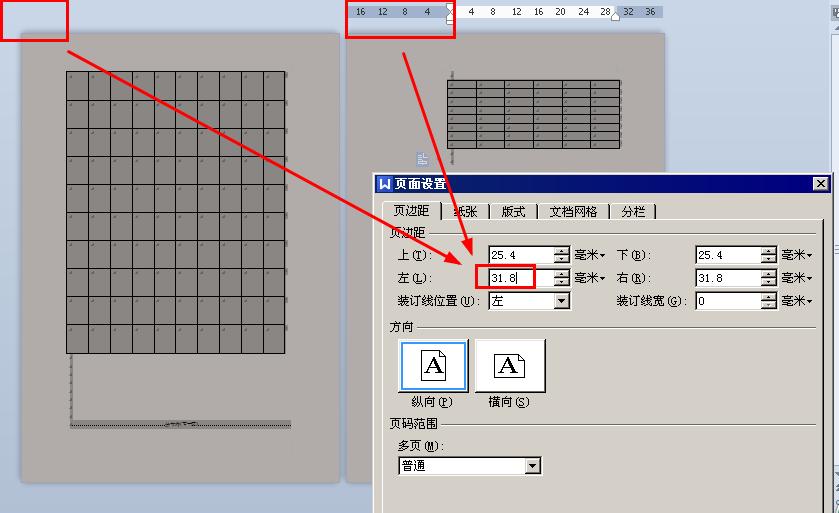Open the 文档网格 tab

pyautogui.click(x=573, y=212)
